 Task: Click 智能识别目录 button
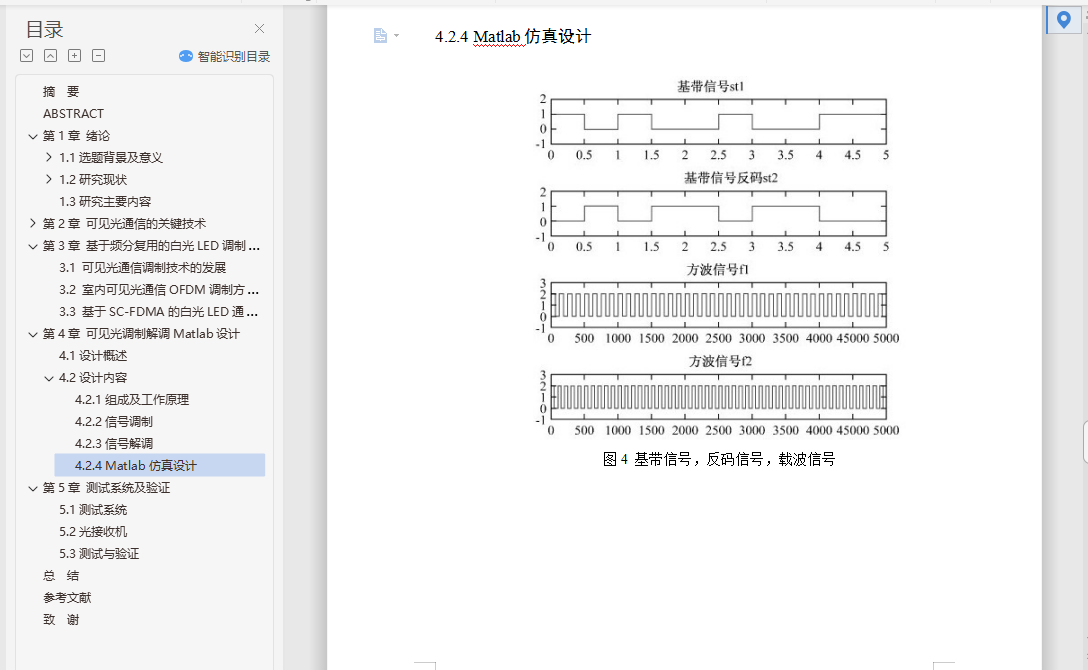pos(225,56)
